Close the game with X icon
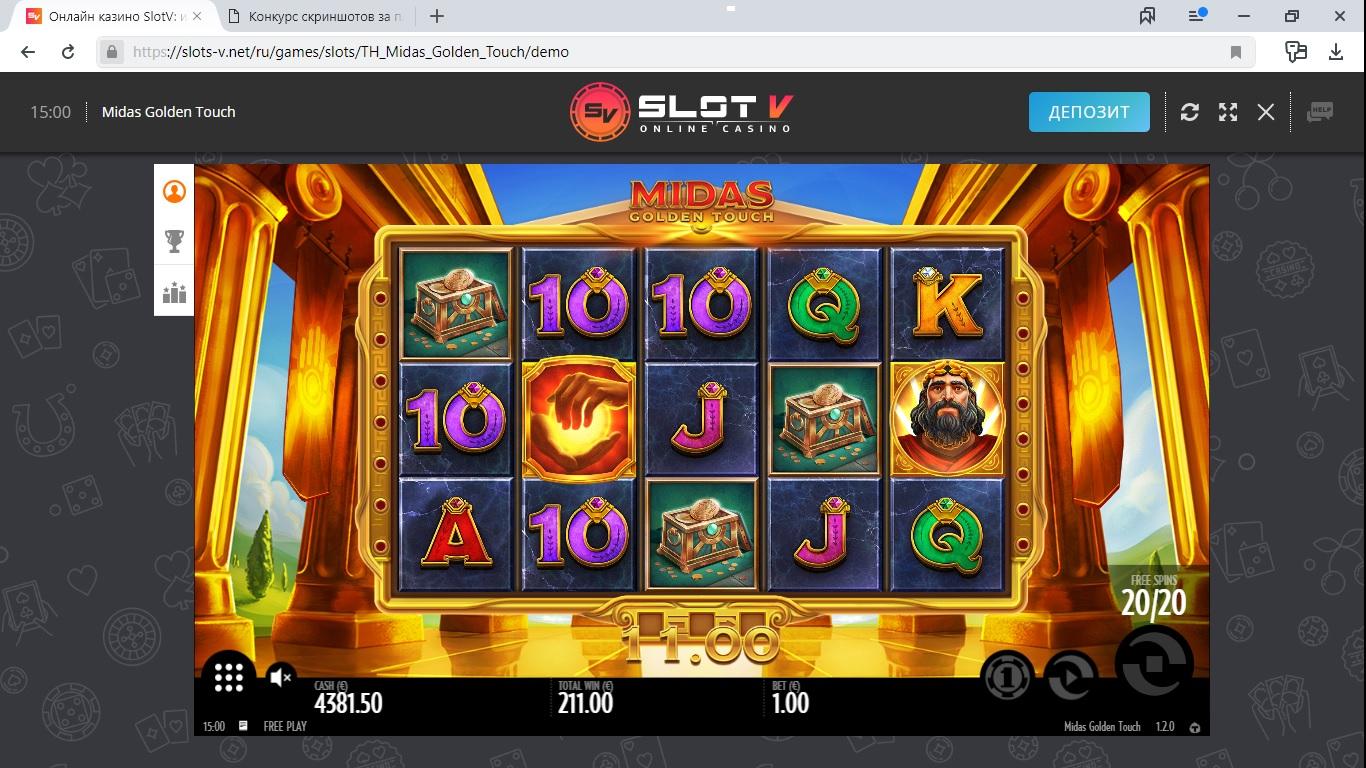The width and height of the screenshot is (1366, 768). point(1266,112)
